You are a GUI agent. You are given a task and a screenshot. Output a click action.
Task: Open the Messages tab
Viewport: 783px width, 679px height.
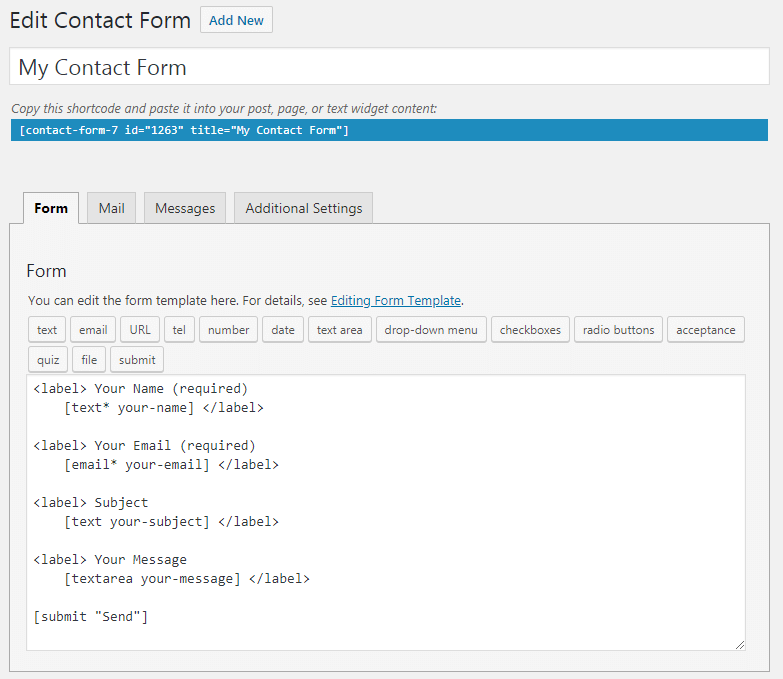point(185,208)
